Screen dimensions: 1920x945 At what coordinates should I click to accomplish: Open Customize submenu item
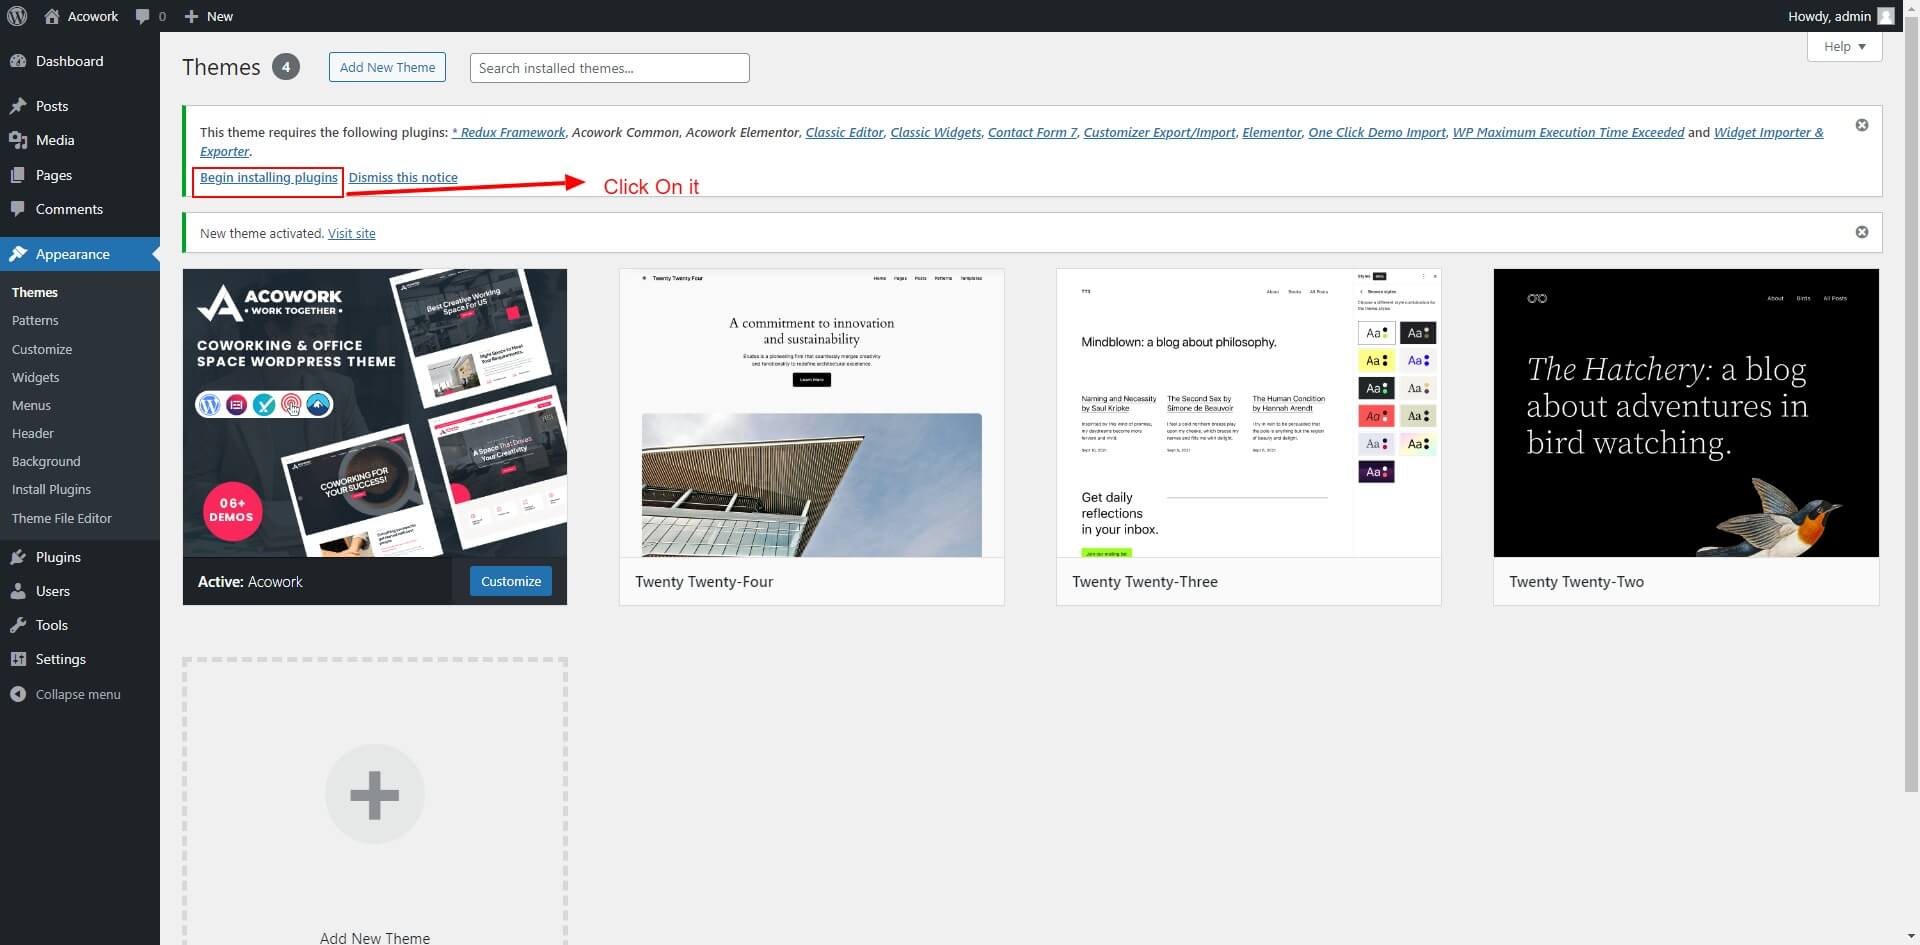(42, 349)
